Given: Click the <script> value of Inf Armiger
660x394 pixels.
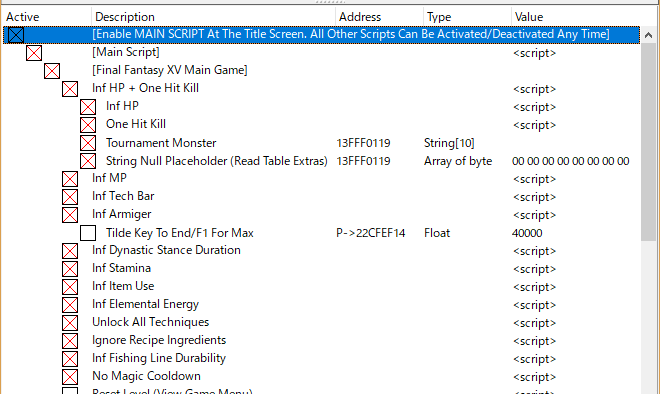Looking at the screenshot, I should 535,216.
